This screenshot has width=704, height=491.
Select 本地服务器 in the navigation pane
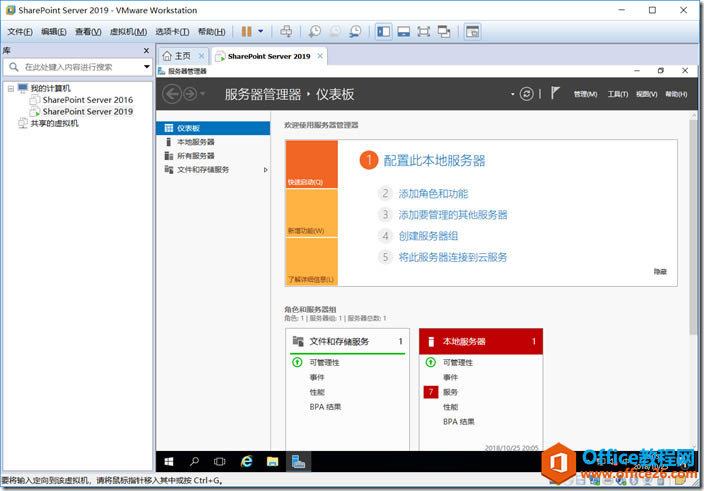tap(213, 142)
